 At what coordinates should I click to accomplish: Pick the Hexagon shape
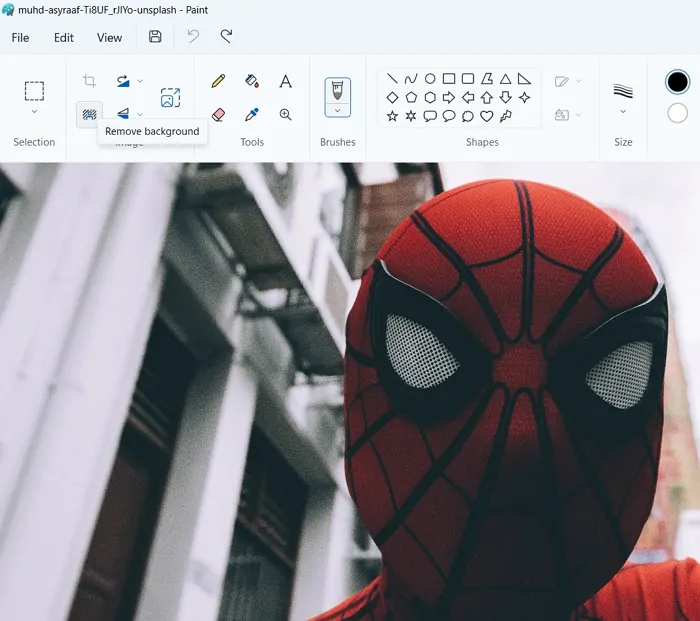pyautogui.click(x=430, y=97)
